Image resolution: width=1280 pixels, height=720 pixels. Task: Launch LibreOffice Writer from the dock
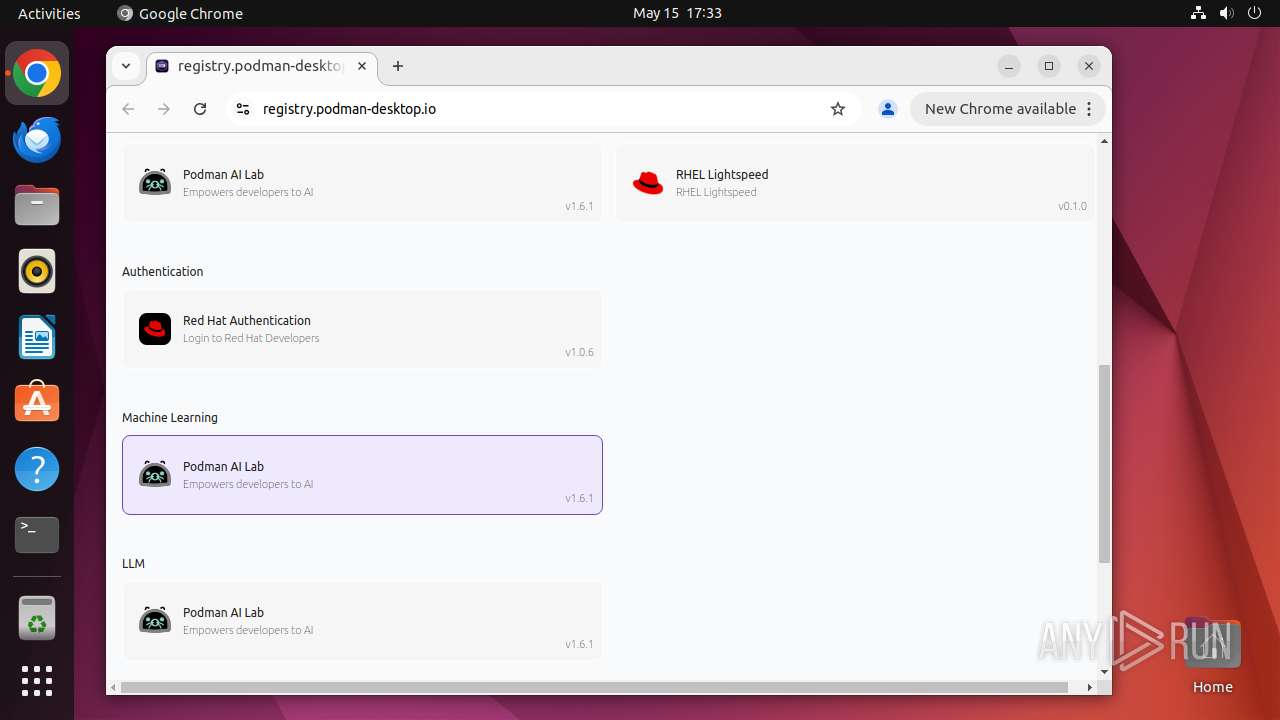[37, 337]
